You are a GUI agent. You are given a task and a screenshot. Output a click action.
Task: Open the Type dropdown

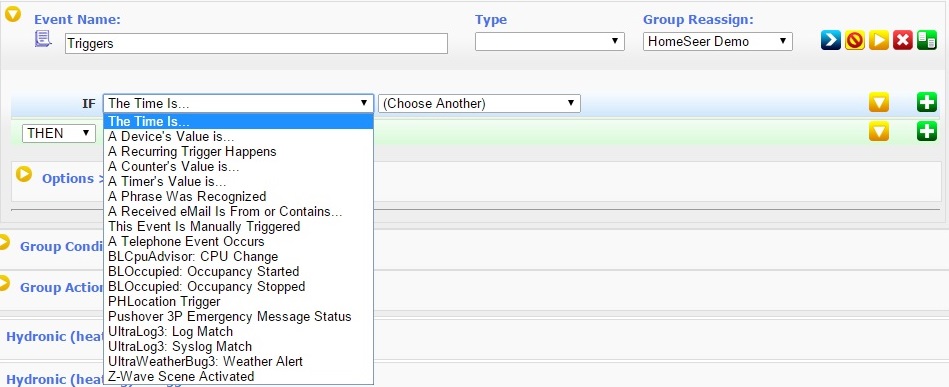pos(550,41)
